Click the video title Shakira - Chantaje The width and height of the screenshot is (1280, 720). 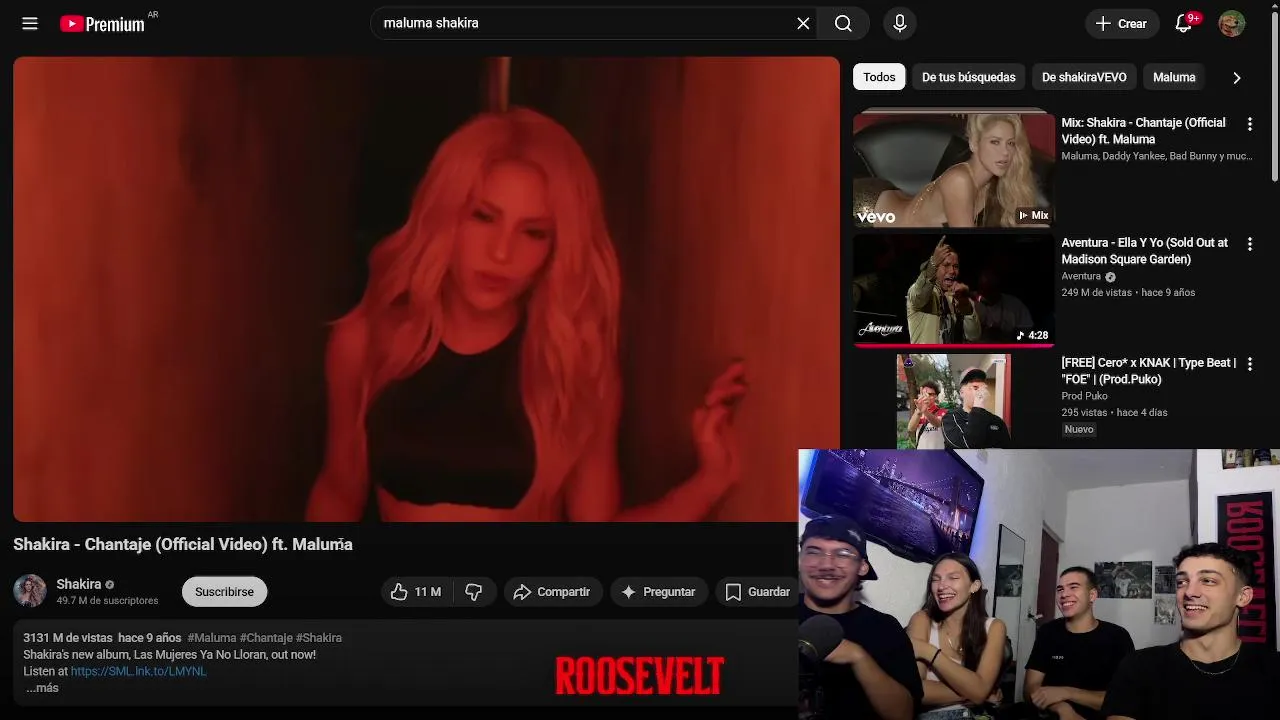click(183, 545)
